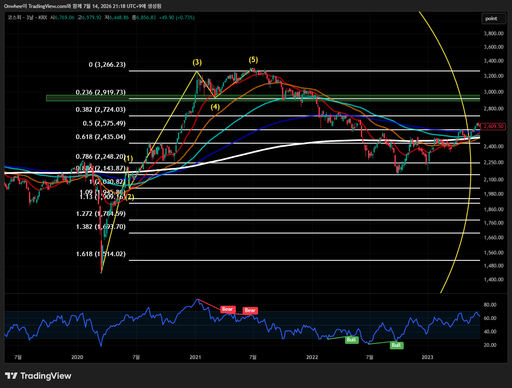The height and width of the screenshot is (388, 512).
Task: Click price axis value 3,400.00
Action: pyautogui.click(x=494, y=61)
